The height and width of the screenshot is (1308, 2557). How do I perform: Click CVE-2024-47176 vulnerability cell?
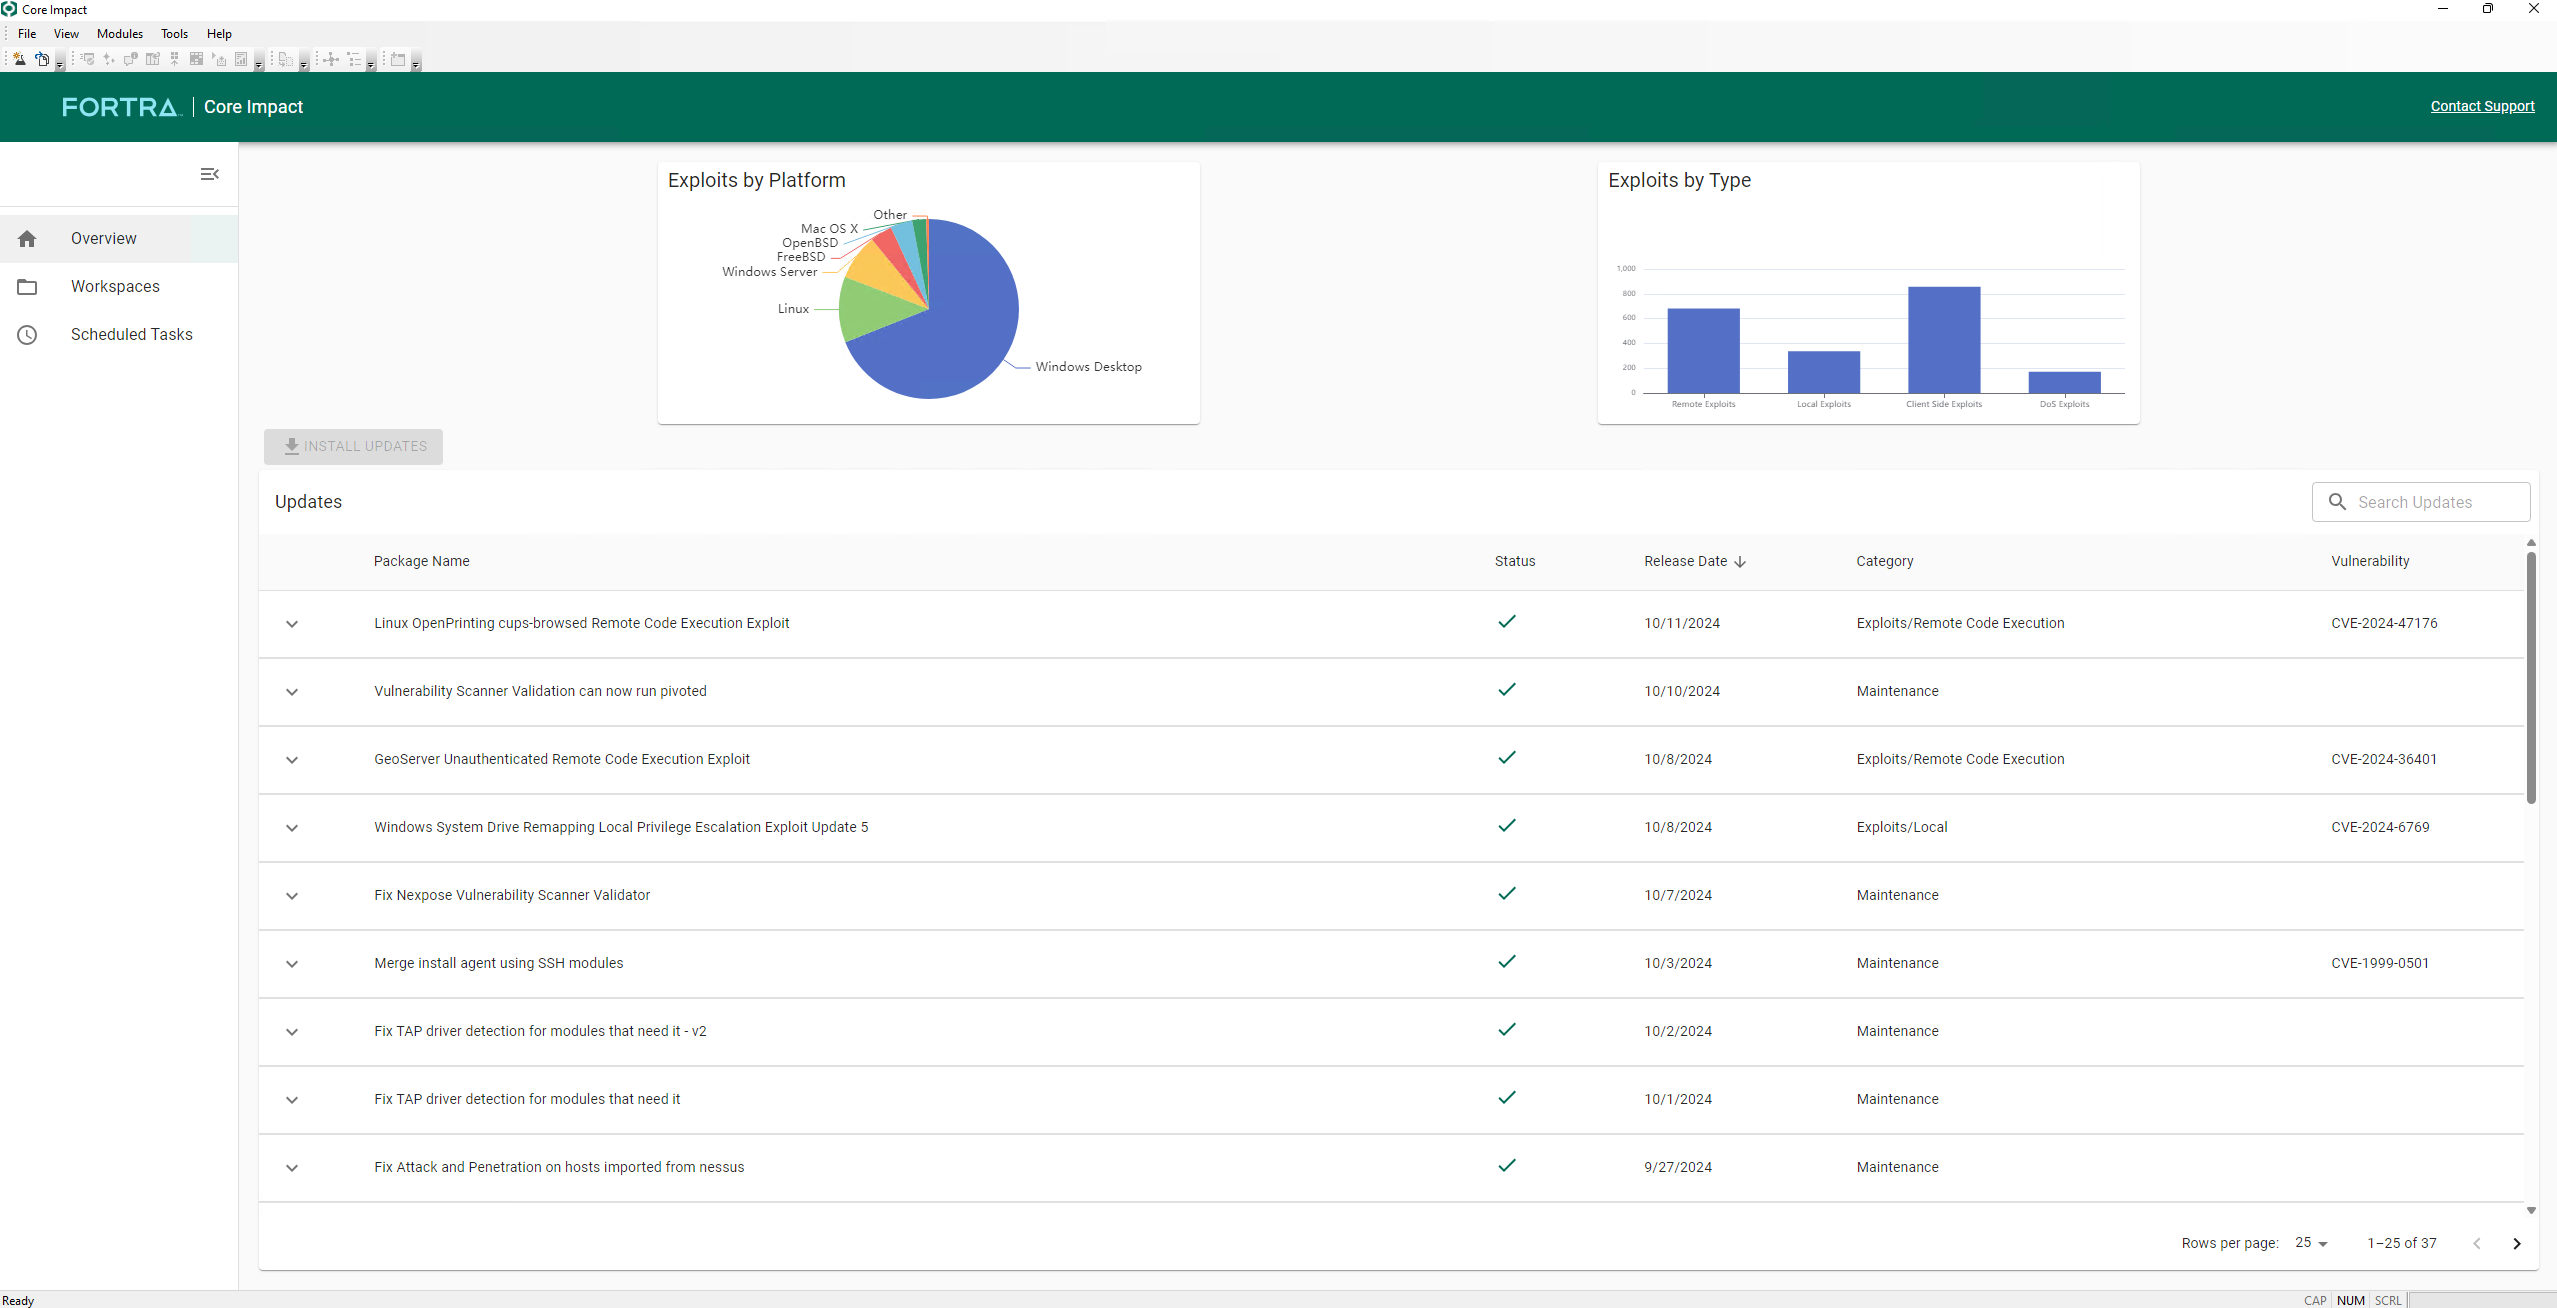2384,623
